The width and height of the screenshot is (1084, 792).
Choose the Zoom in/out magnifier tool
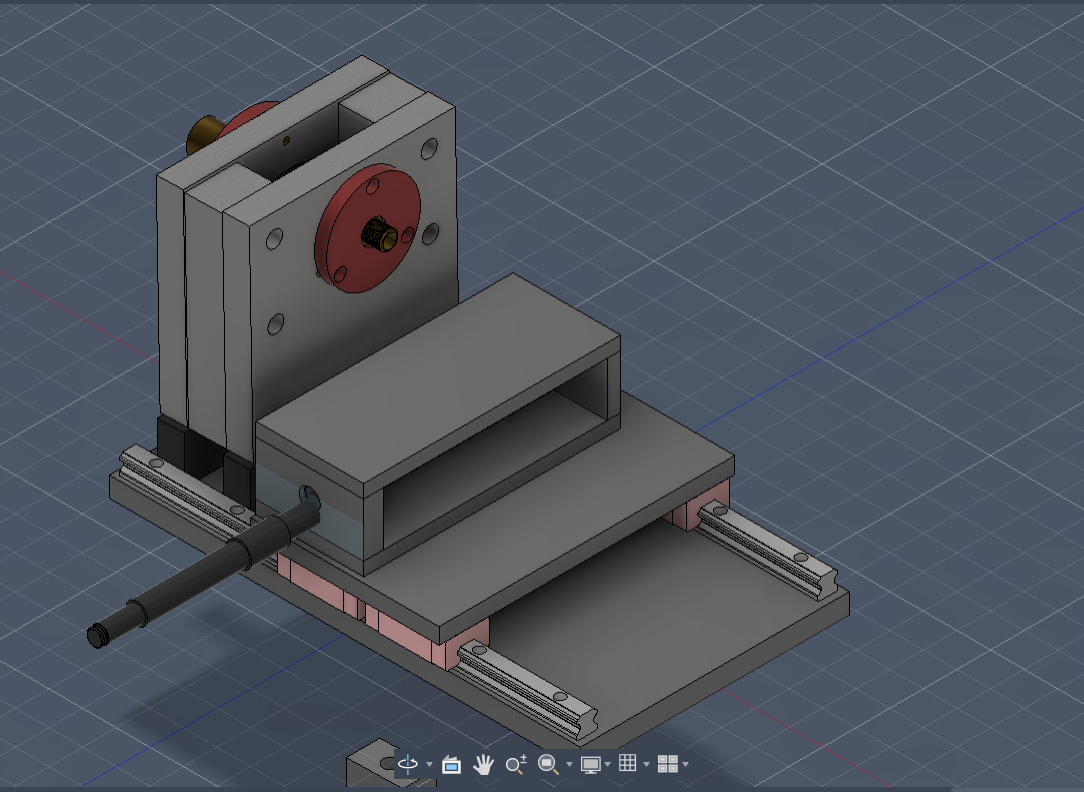pyautogui.click(x=516, y=764)
